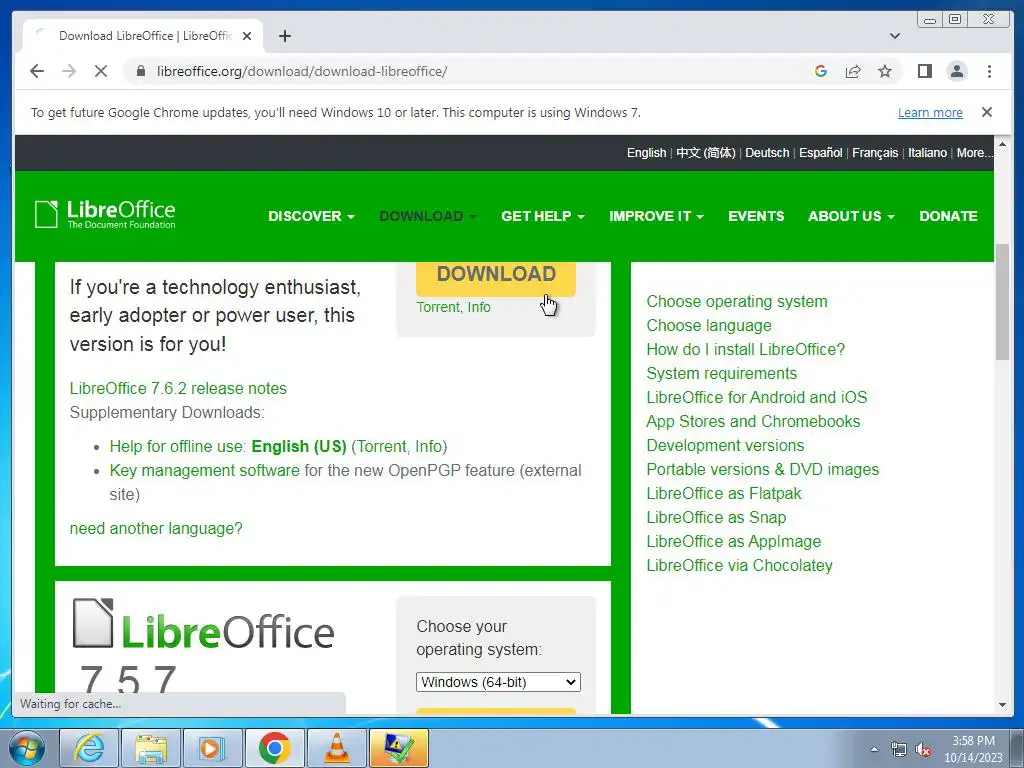
Task: Click need another language? link
Action: (x=156, y=528)
